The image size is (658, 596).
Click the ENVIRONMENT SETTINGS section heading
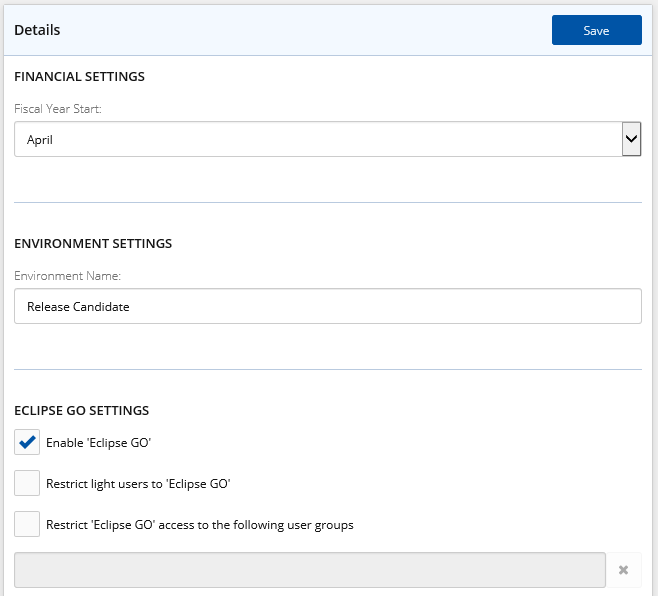tap(93, 243)
